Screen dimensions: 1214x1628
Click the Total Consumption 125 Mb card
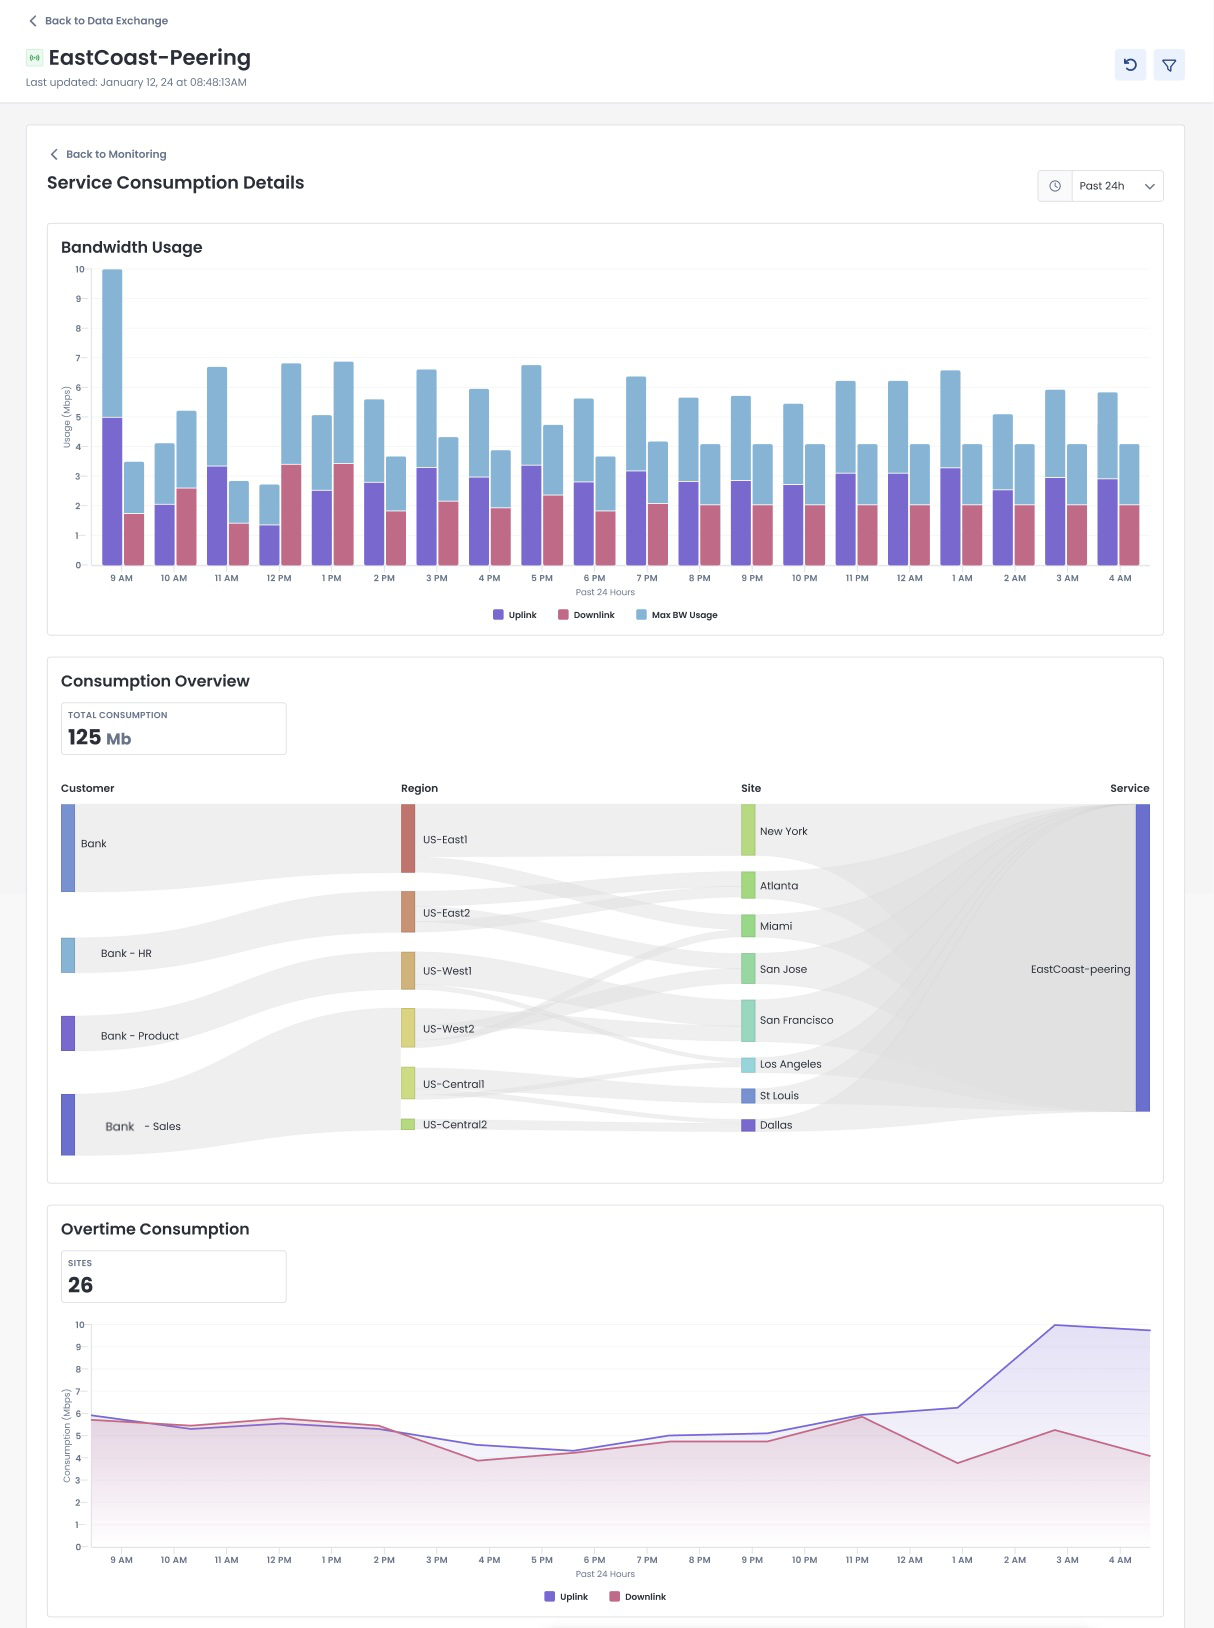[174, 729]
